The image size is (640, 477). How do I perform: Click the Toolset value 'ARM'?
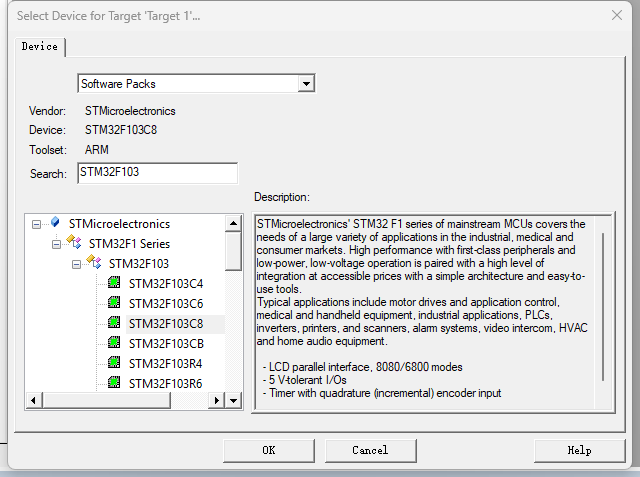[x=97, y=150]
